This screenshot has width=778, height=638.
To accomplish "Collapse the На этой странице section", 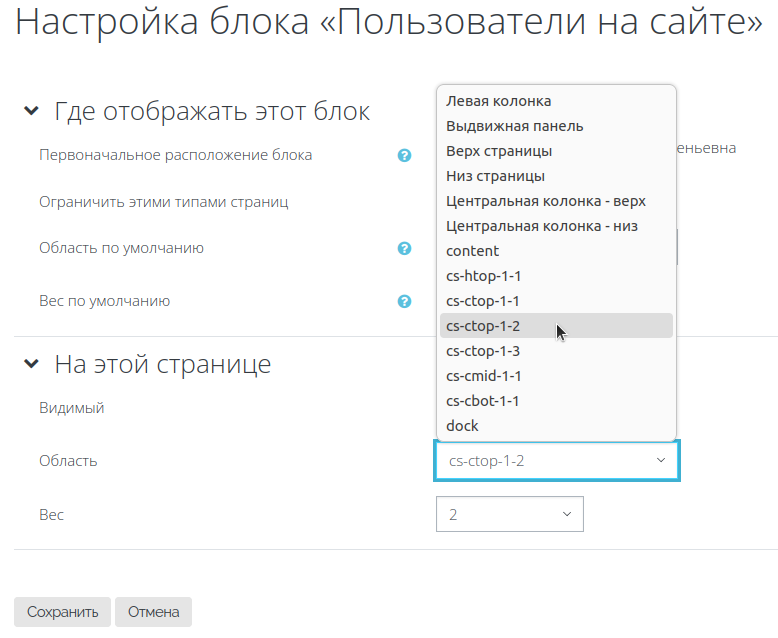I will 31,364.
